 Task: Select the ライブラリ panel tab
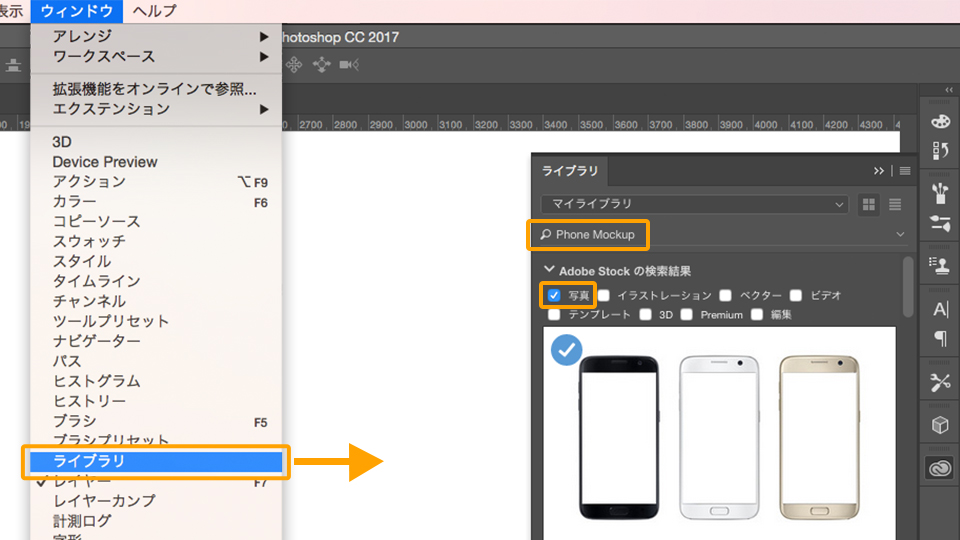pyautogui.click(x=570, y=171)
